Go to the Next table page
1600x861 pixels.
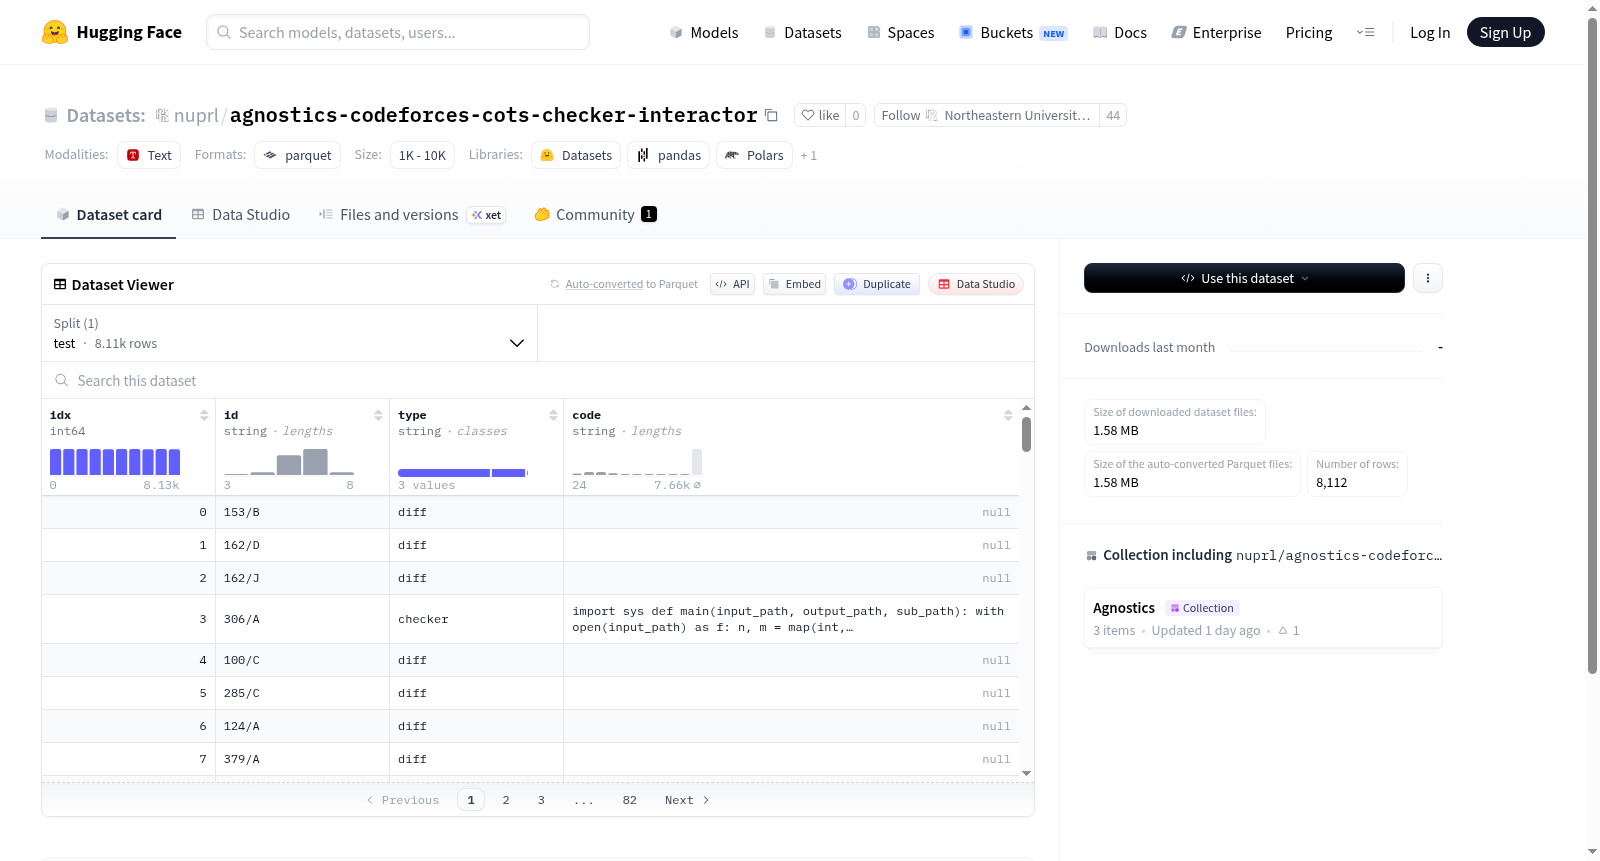(687, 800)
